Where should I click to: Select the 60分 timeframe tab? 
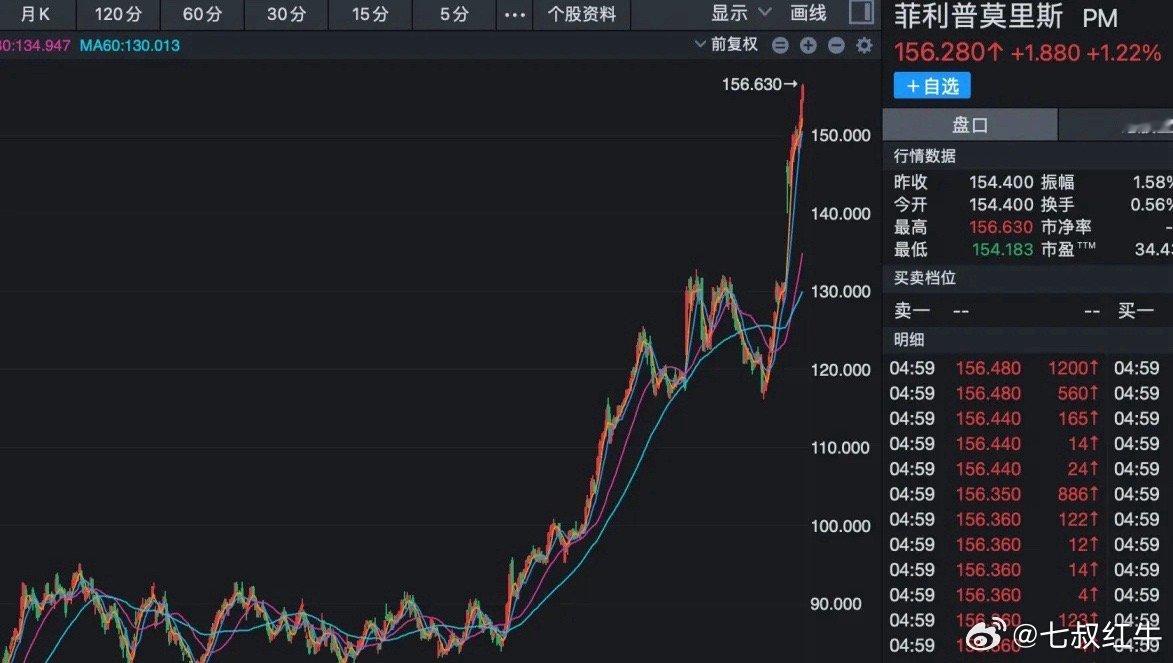pyautogui.click(x=202, y=14)
